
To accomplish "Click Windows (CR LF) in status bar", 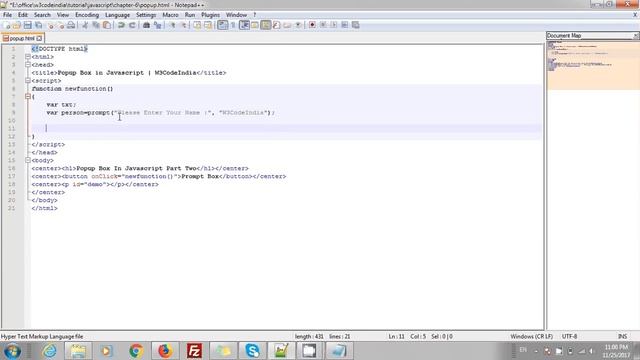I will click(x=531, y=336).
